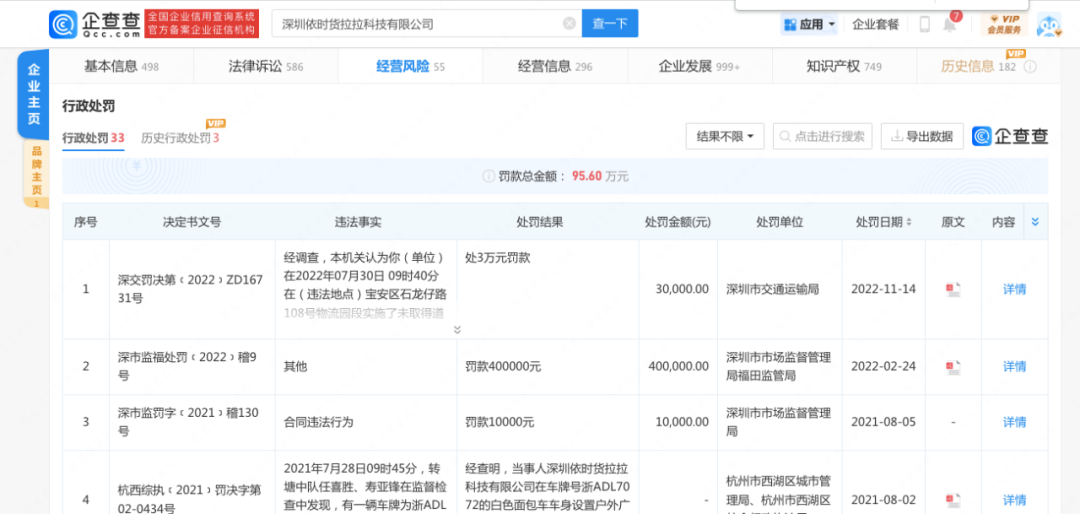Image resolution: width=1080 pixels, height=514 pixels.
Task: Open the 结果不限 filter dropdown
Action: pos(725,136)
